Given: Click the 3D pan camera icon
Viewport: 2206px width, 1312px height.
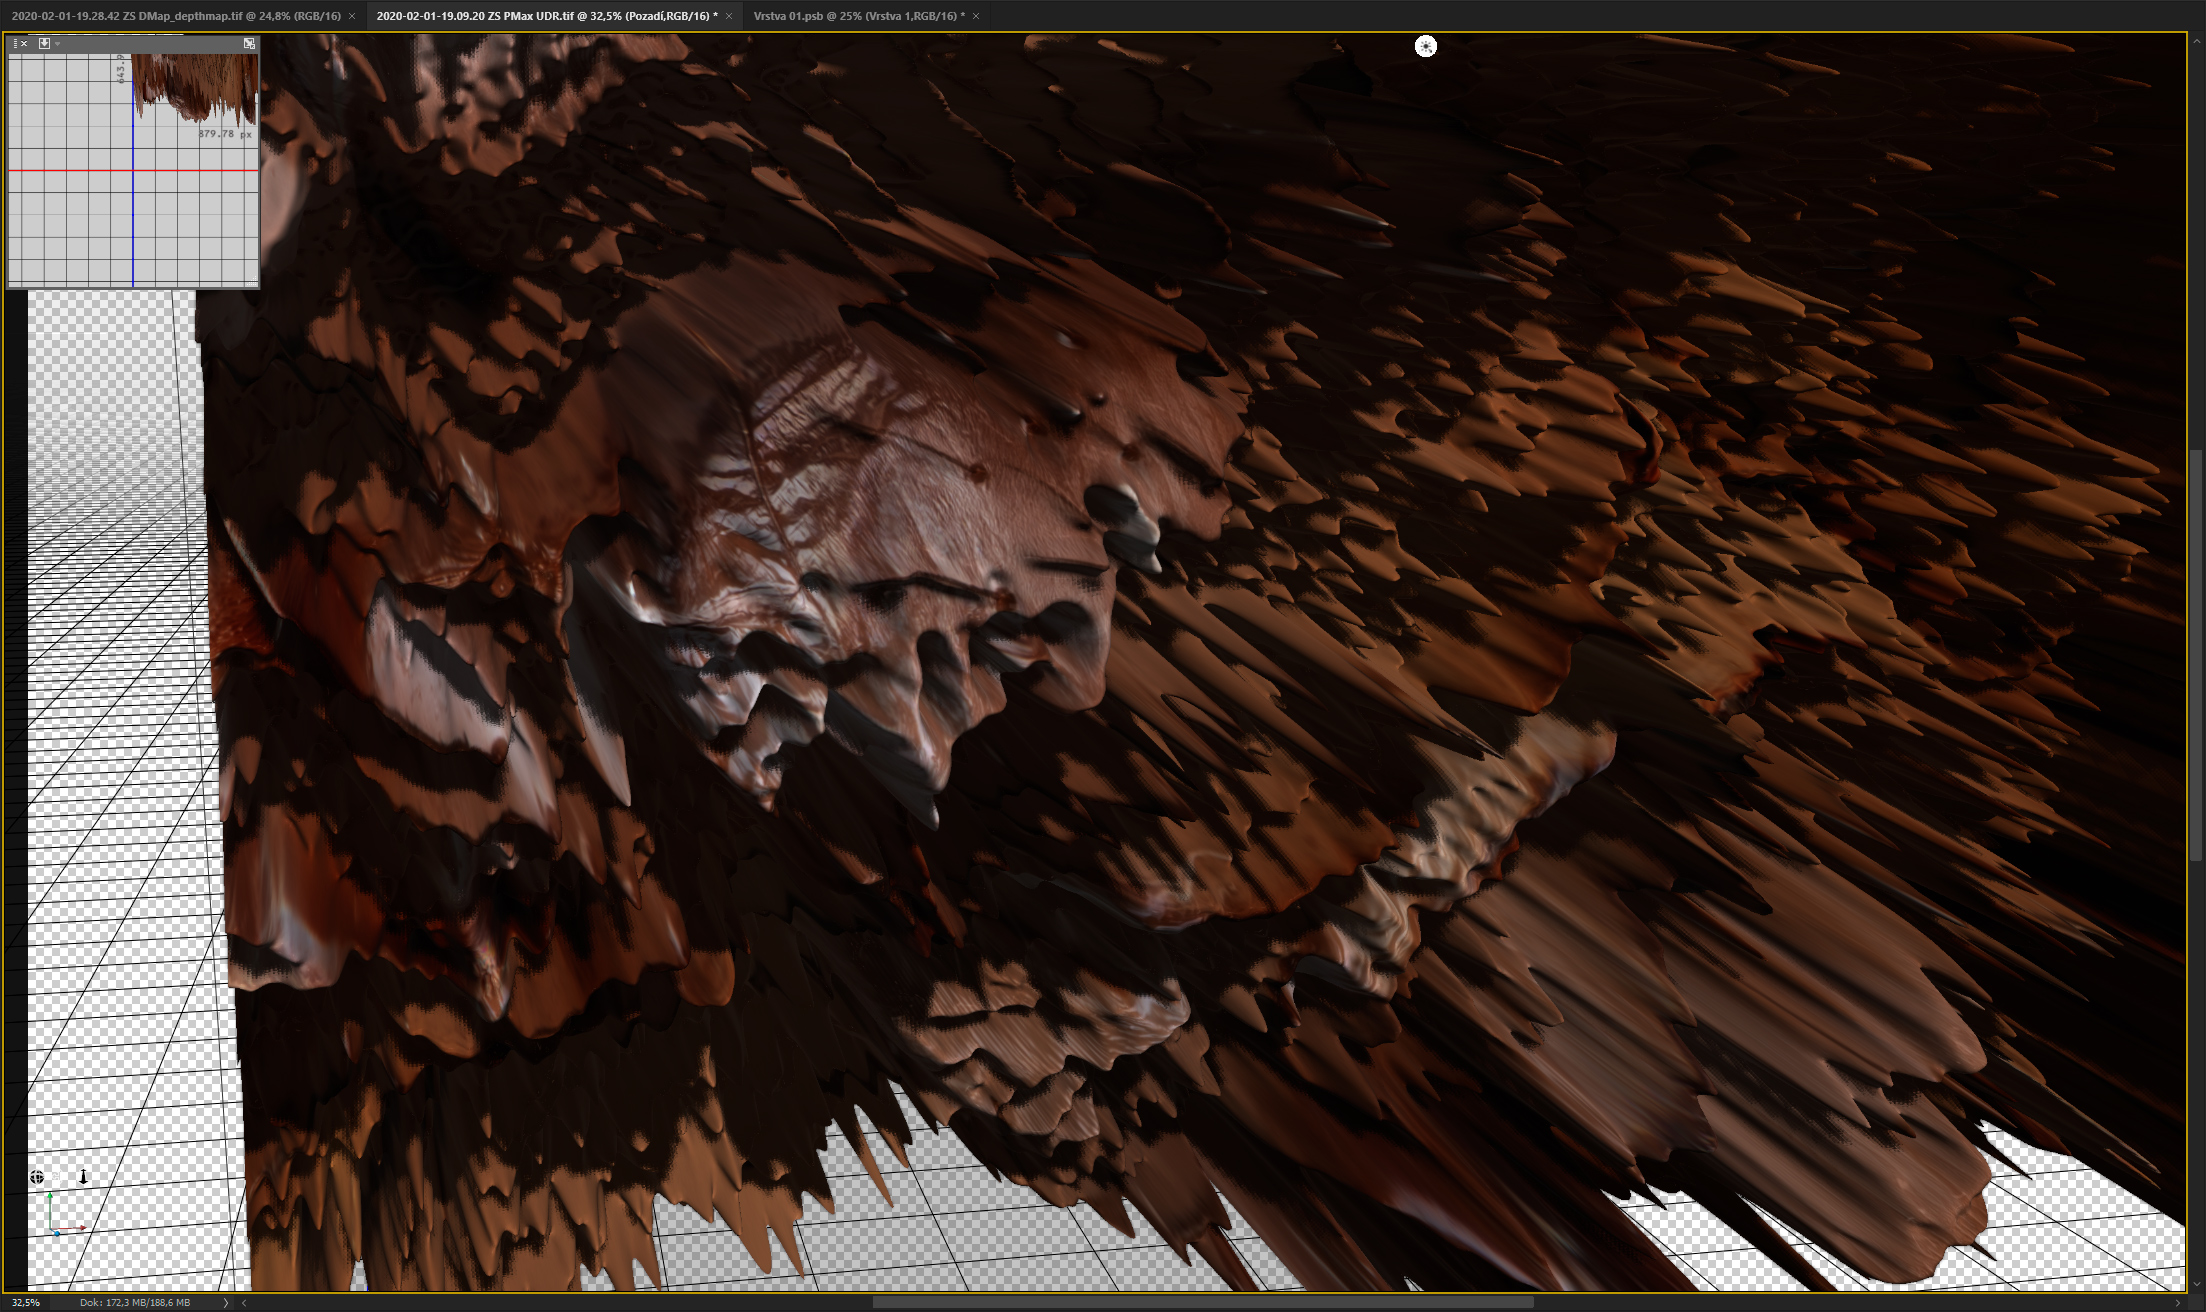Looking at the screenshot, I should pos(60,1177).
